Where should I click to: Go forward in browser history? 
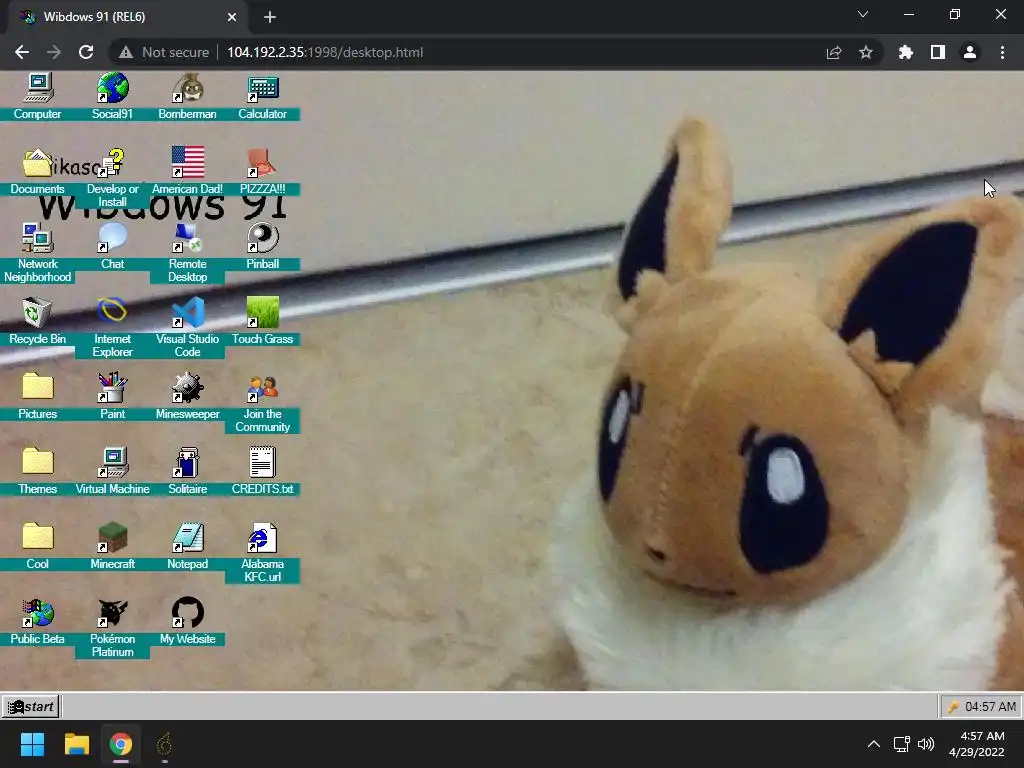pyautogui.click(x=54, y=52)
